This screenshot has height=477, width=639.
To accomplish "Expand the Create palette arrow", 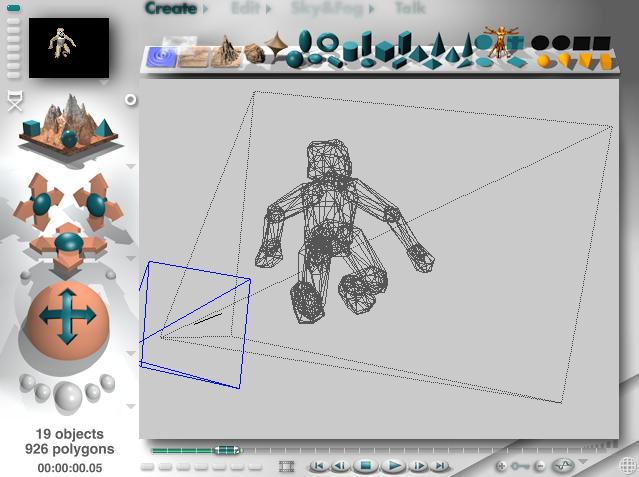I will [x=206, y=9].
